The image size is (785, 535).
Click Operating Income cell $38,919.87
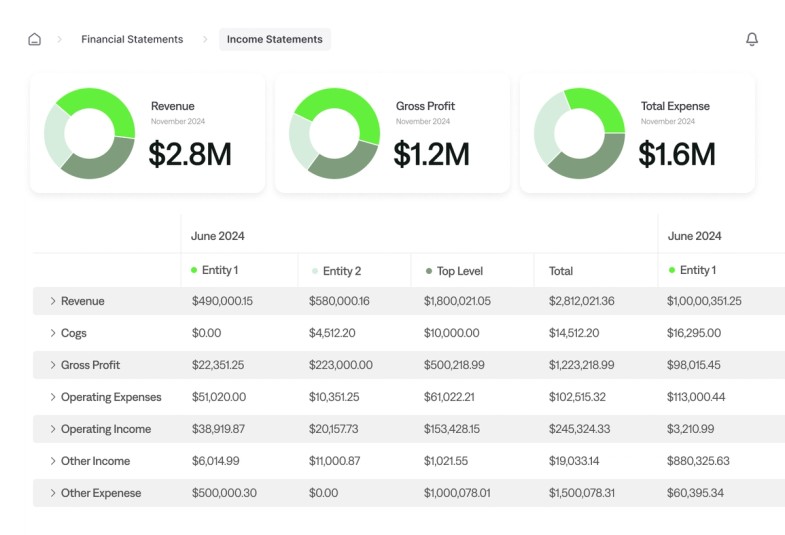click(218, 429)
